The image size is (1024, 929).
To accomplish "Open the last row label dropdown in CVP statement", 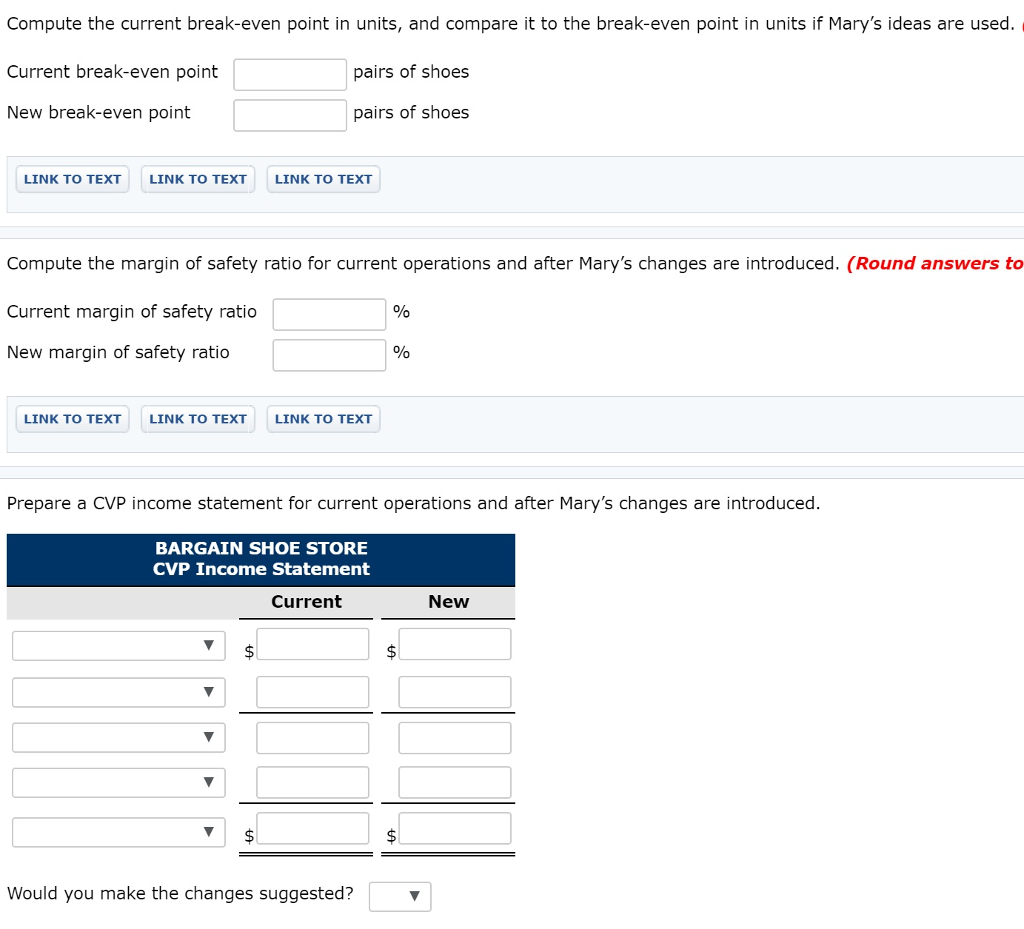I will 118,832.
